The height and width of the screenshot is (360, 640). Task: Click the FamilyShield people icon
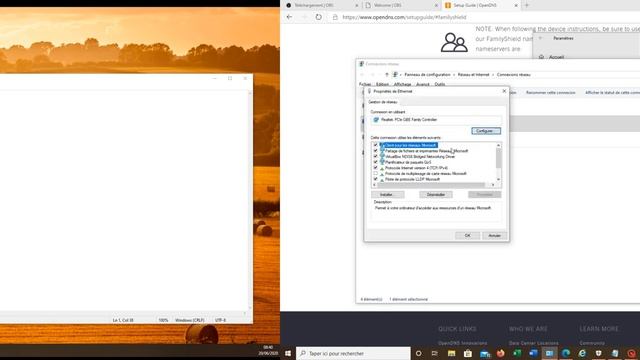pos(454,42)
